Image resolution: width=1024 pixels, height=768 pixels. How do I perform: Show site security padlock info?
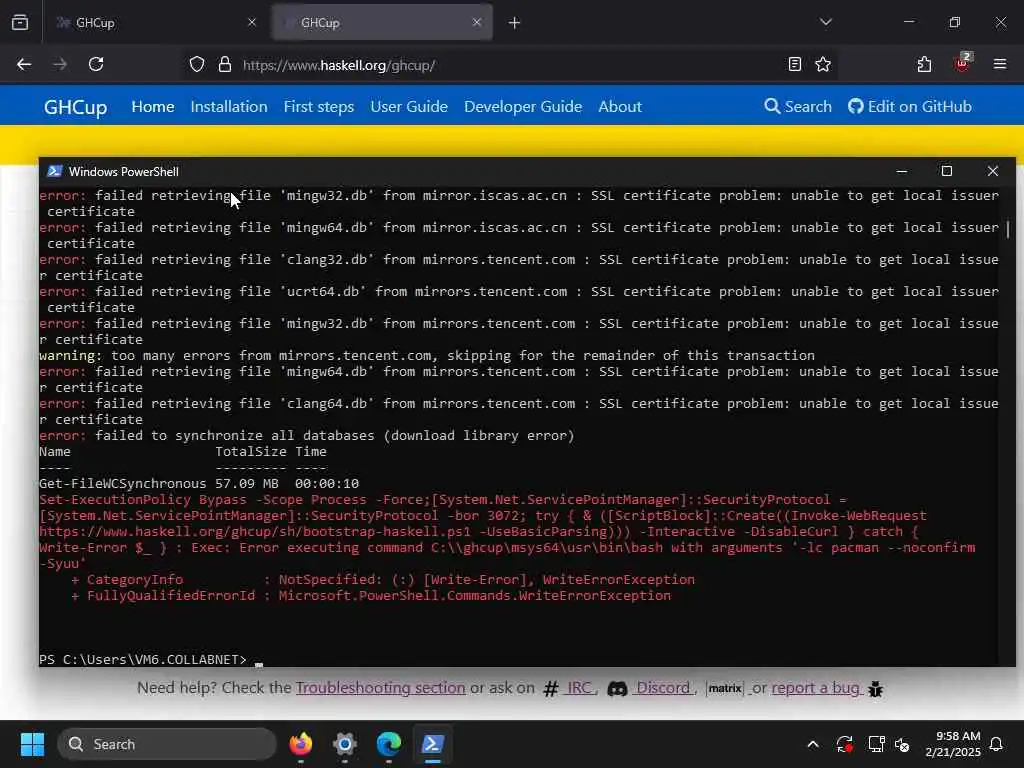click(225, 65)
